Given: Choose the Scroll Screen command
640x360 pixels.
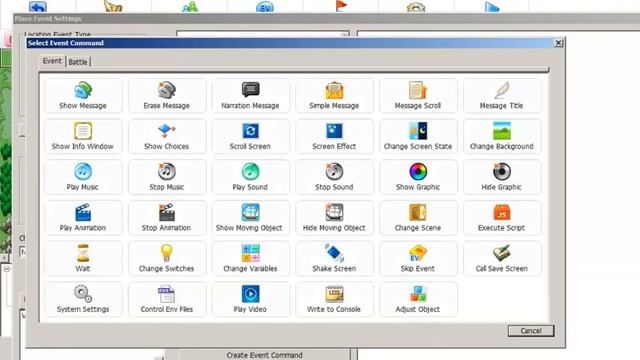Looking at the screenshot, I should (251, 137).
